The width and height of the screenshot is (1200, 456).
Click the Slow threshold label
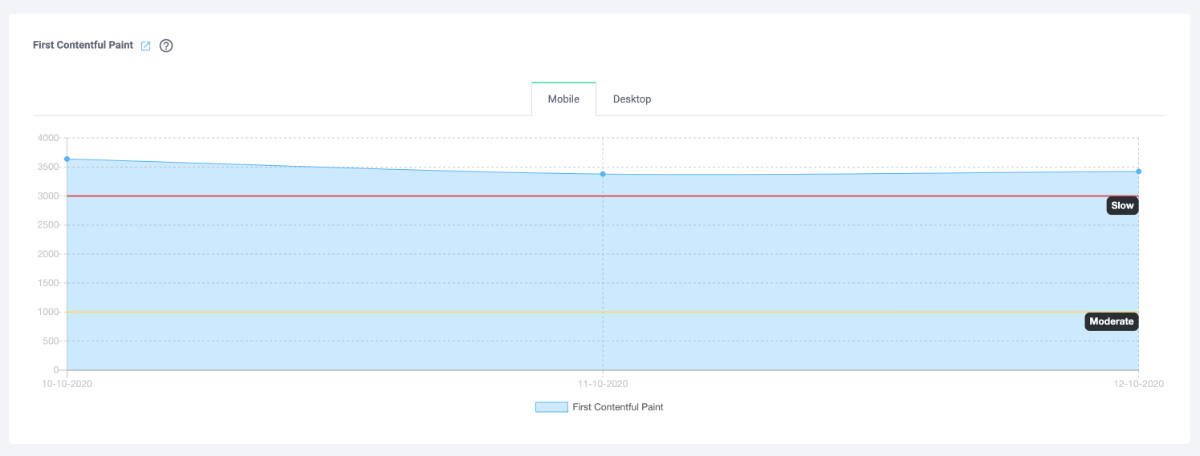[1123, 205]
